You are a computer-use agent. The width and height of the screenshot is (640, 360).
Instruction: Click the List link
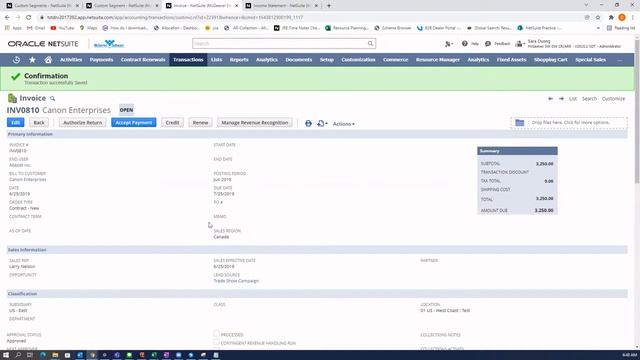pyautogui.click(x=573, y=99)
